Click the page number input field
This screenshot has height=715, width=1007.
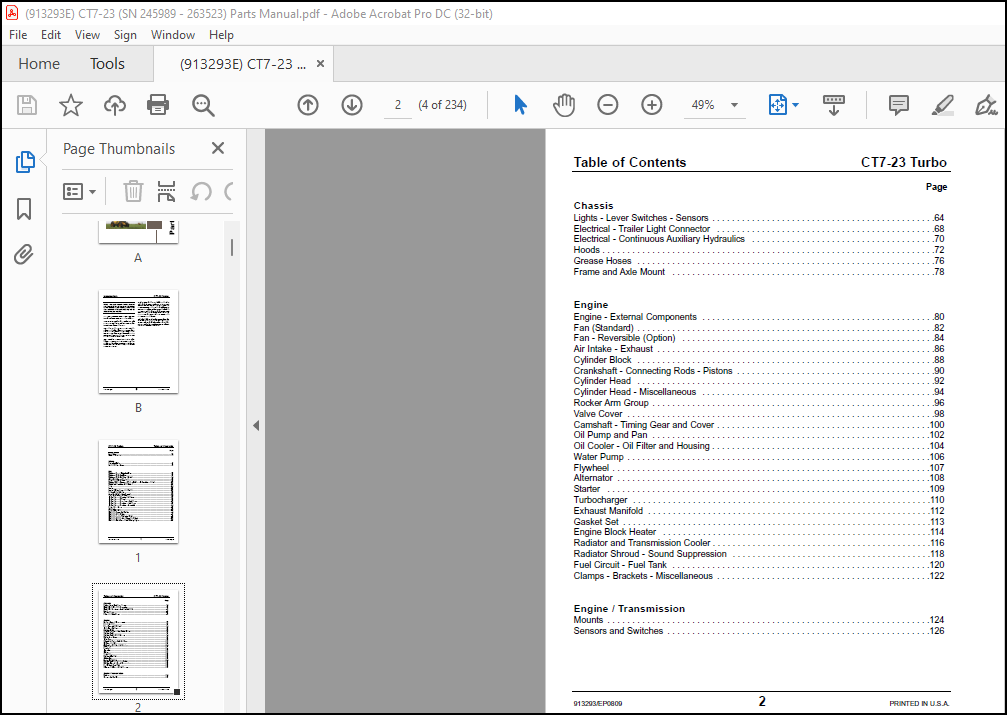click(x=398, y=105)
